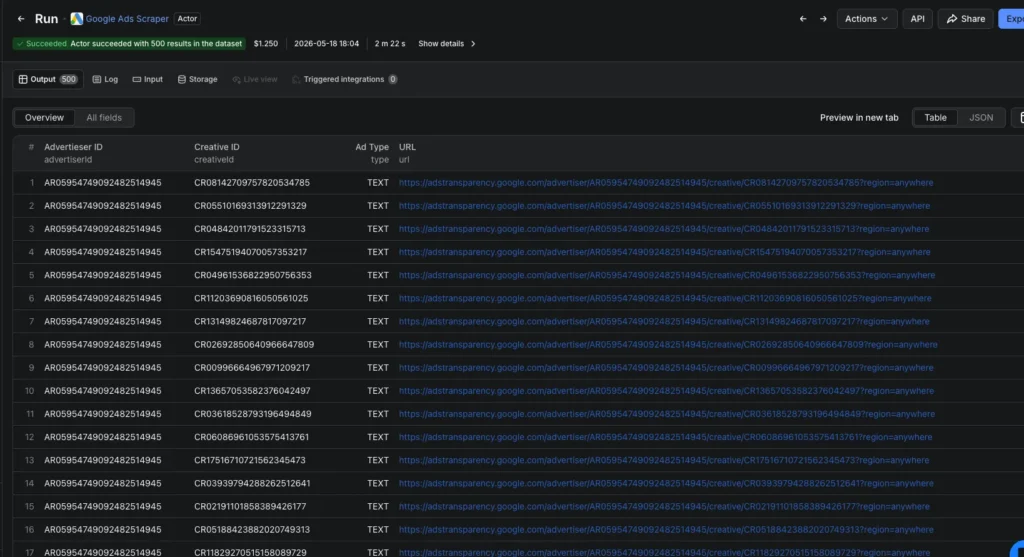Select creative ID CR05188423882020749313 cell
This screenshot has height=557, width=1024.
[251, 530]
